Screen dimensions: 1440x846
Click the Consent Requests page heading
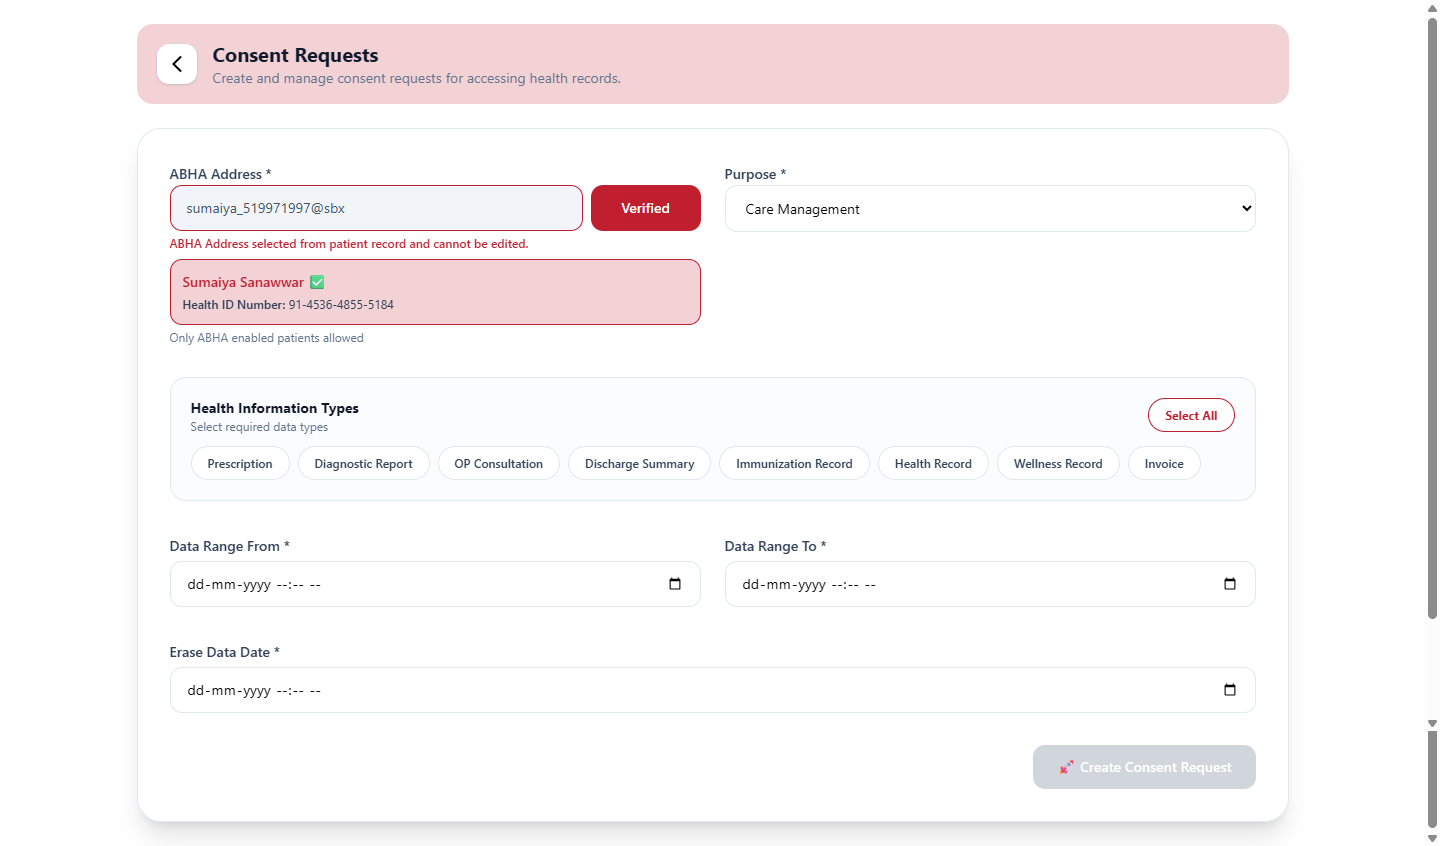click(296, 55)
